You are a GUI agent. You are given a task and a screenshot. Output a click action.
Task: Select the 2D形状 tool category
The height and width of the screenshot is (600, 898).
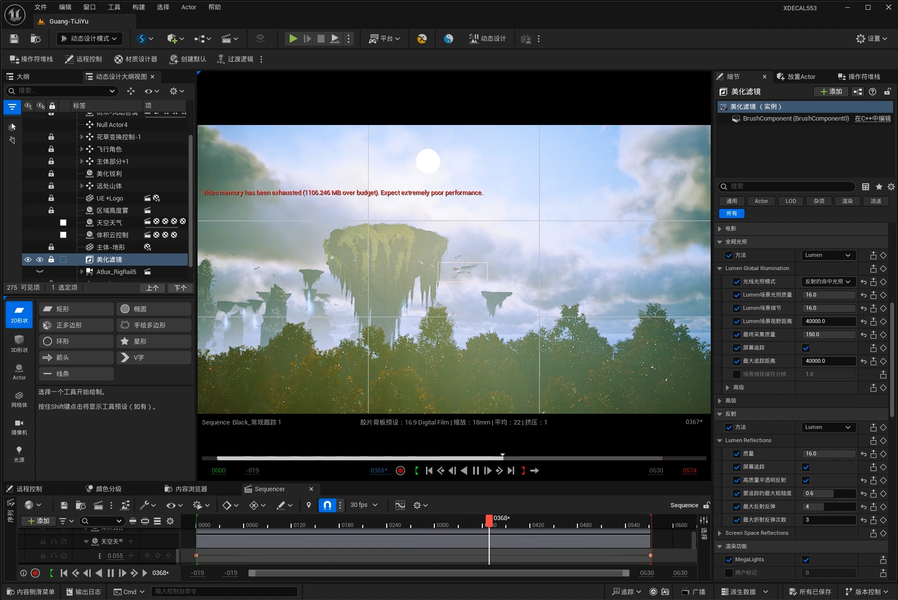[19, 314]
